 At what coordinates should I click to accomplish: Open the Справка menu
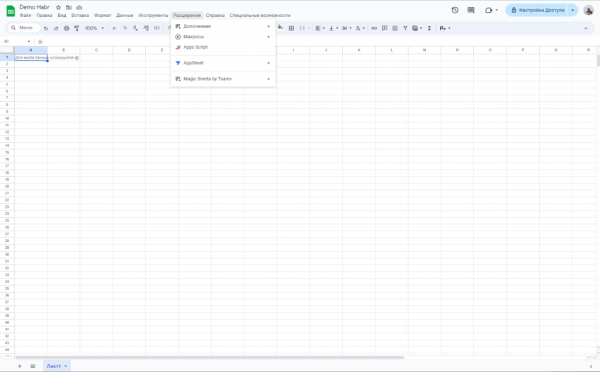click(215, 15)
